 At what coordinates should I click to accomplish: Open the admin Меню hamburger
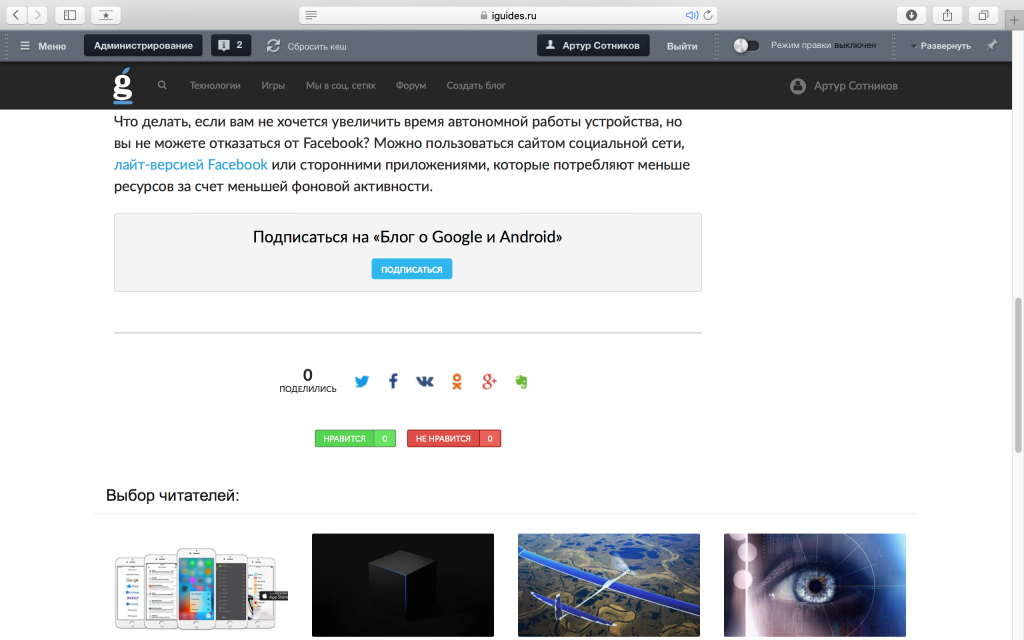pos(43,46)
